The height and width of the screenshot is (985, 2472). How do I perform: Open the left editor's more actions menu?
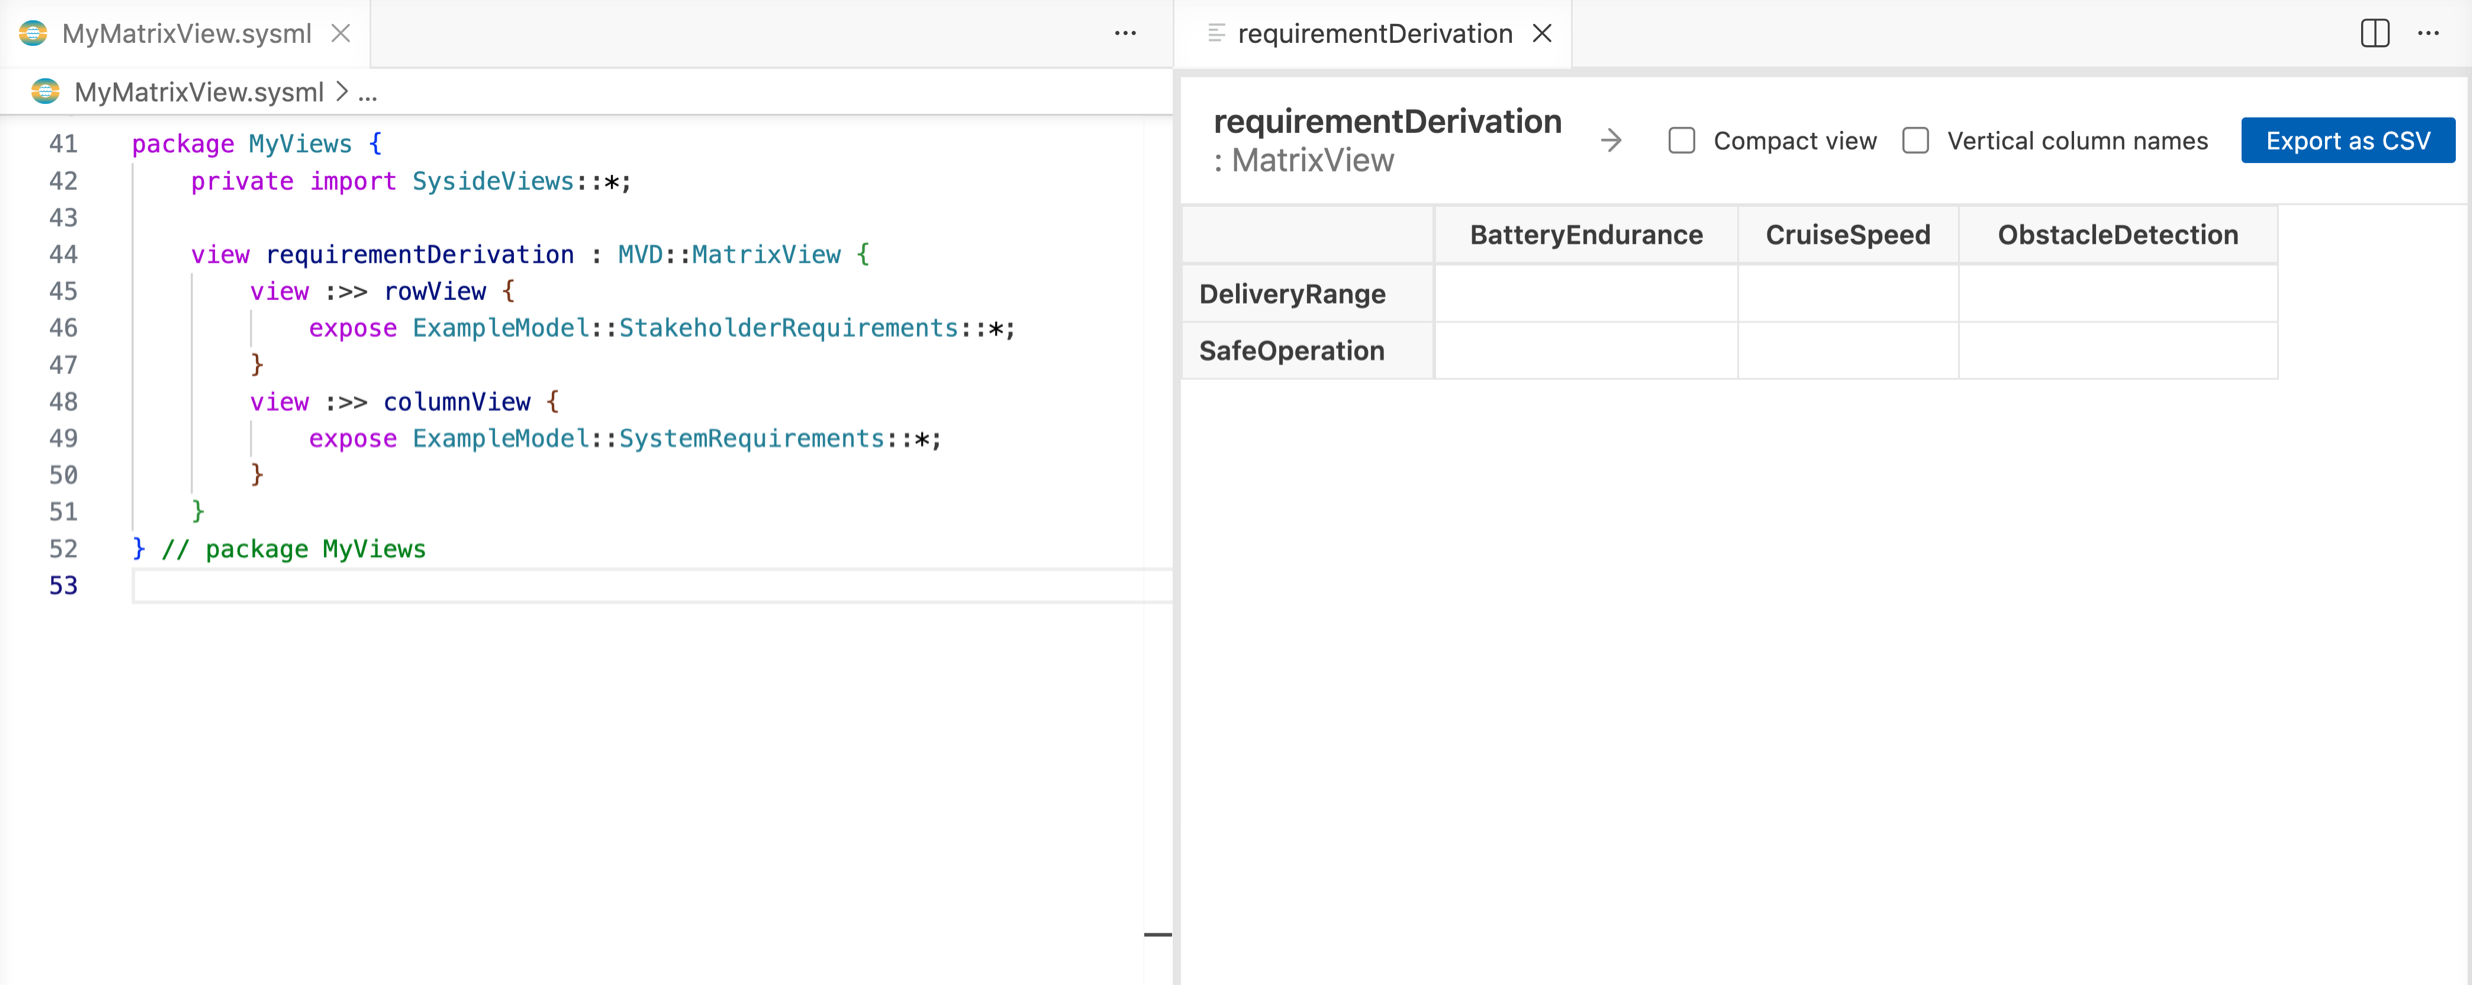coord(1125,33)
